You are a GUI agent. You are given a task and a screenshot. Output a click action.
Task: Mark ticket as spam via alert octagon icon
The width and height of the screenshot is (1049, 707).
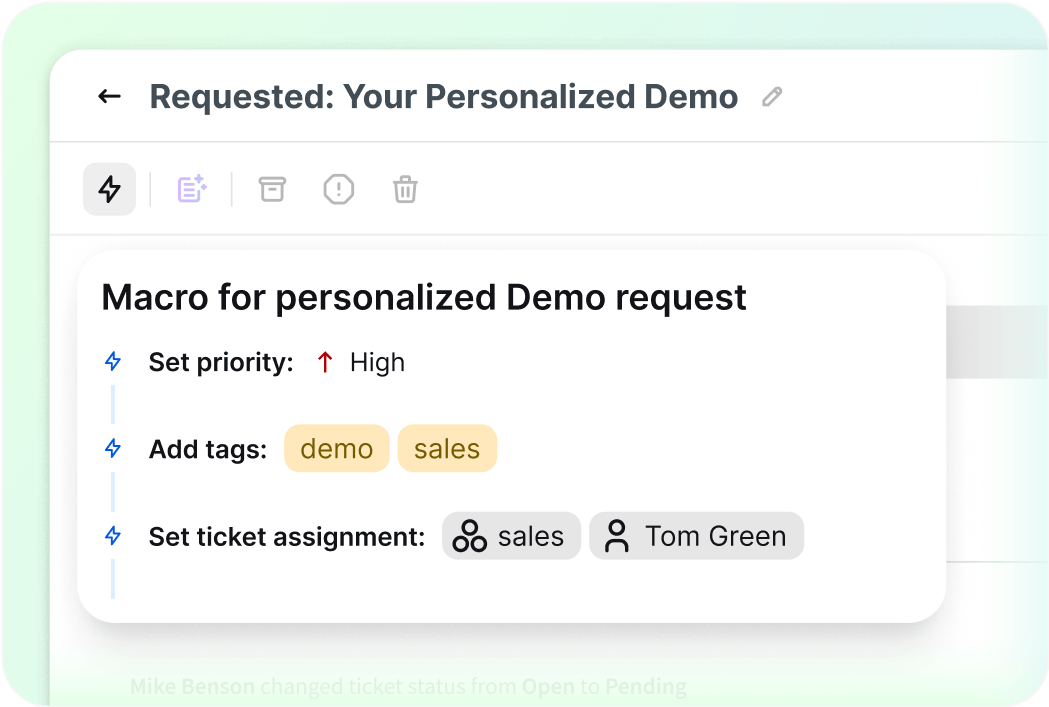coord(338,189)
